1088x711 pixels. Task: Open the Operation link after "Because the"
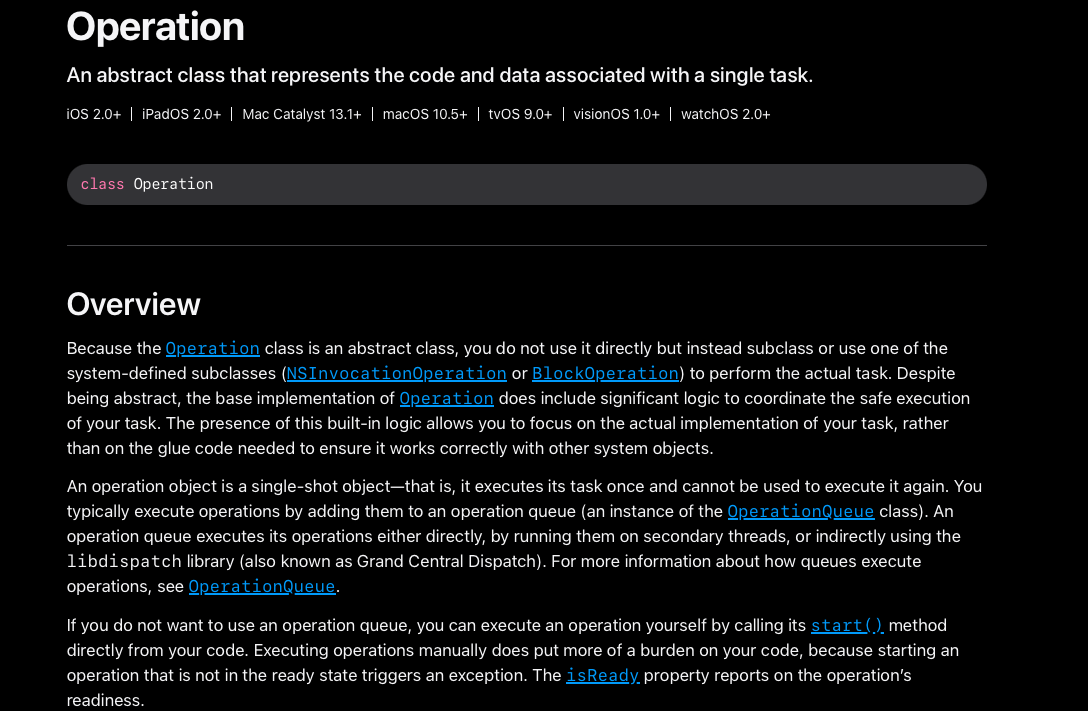(212, 349)
